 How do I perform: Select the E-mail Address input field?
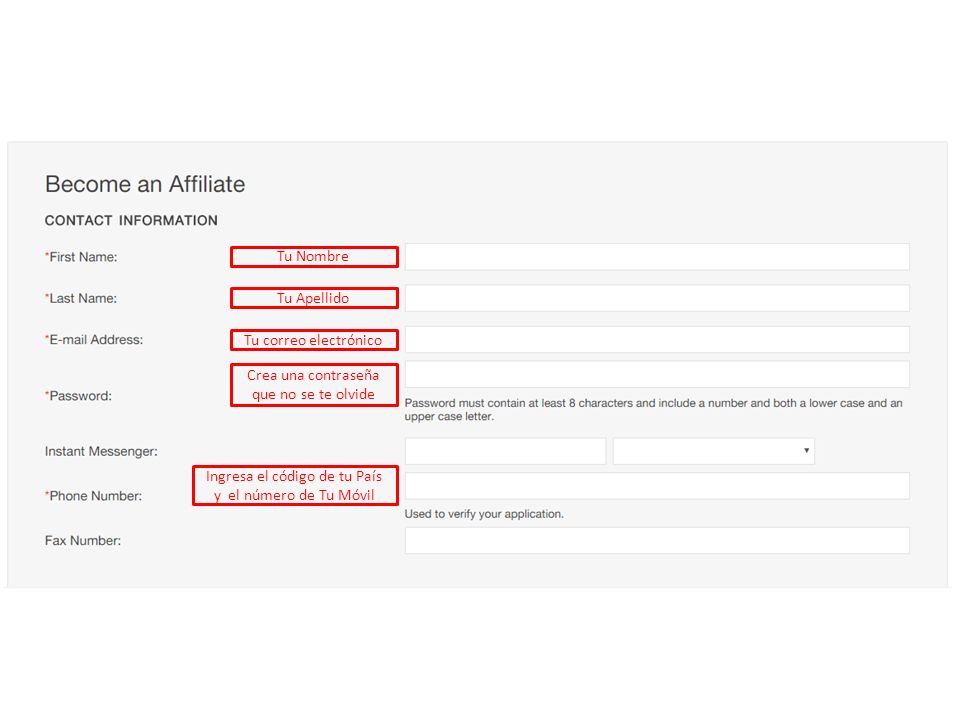(657, 339)
